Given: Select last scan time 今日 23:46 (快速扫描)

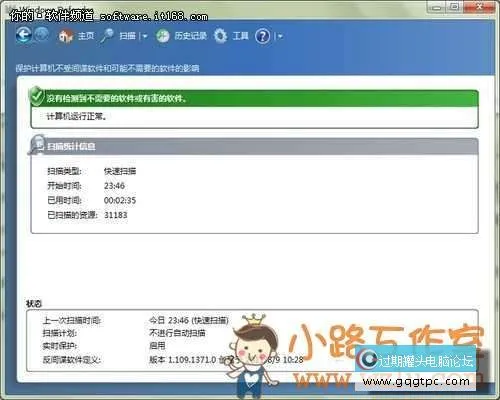Looking at the screenshot, I should (189, 320).
